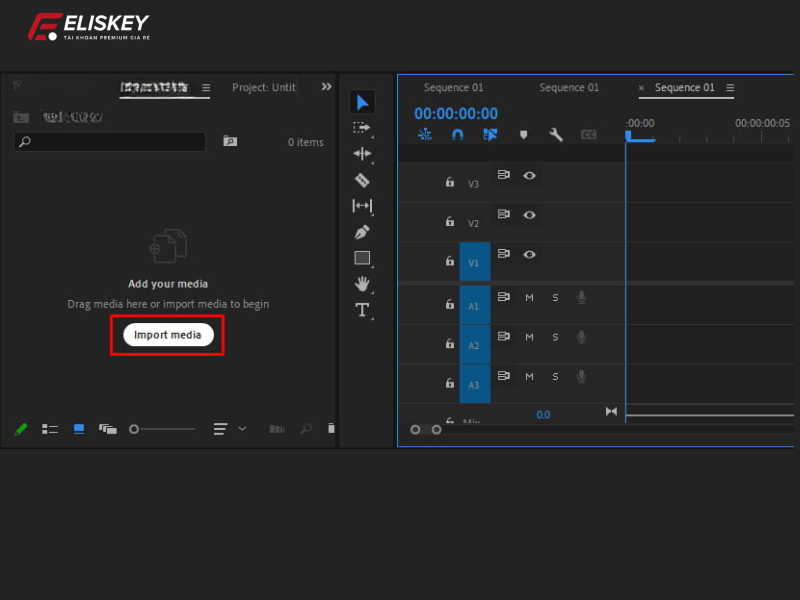This screenshot has height=600, width=800.
Task: Open the Sequence 01 panel menu
Action: click(x=731, y=88)
